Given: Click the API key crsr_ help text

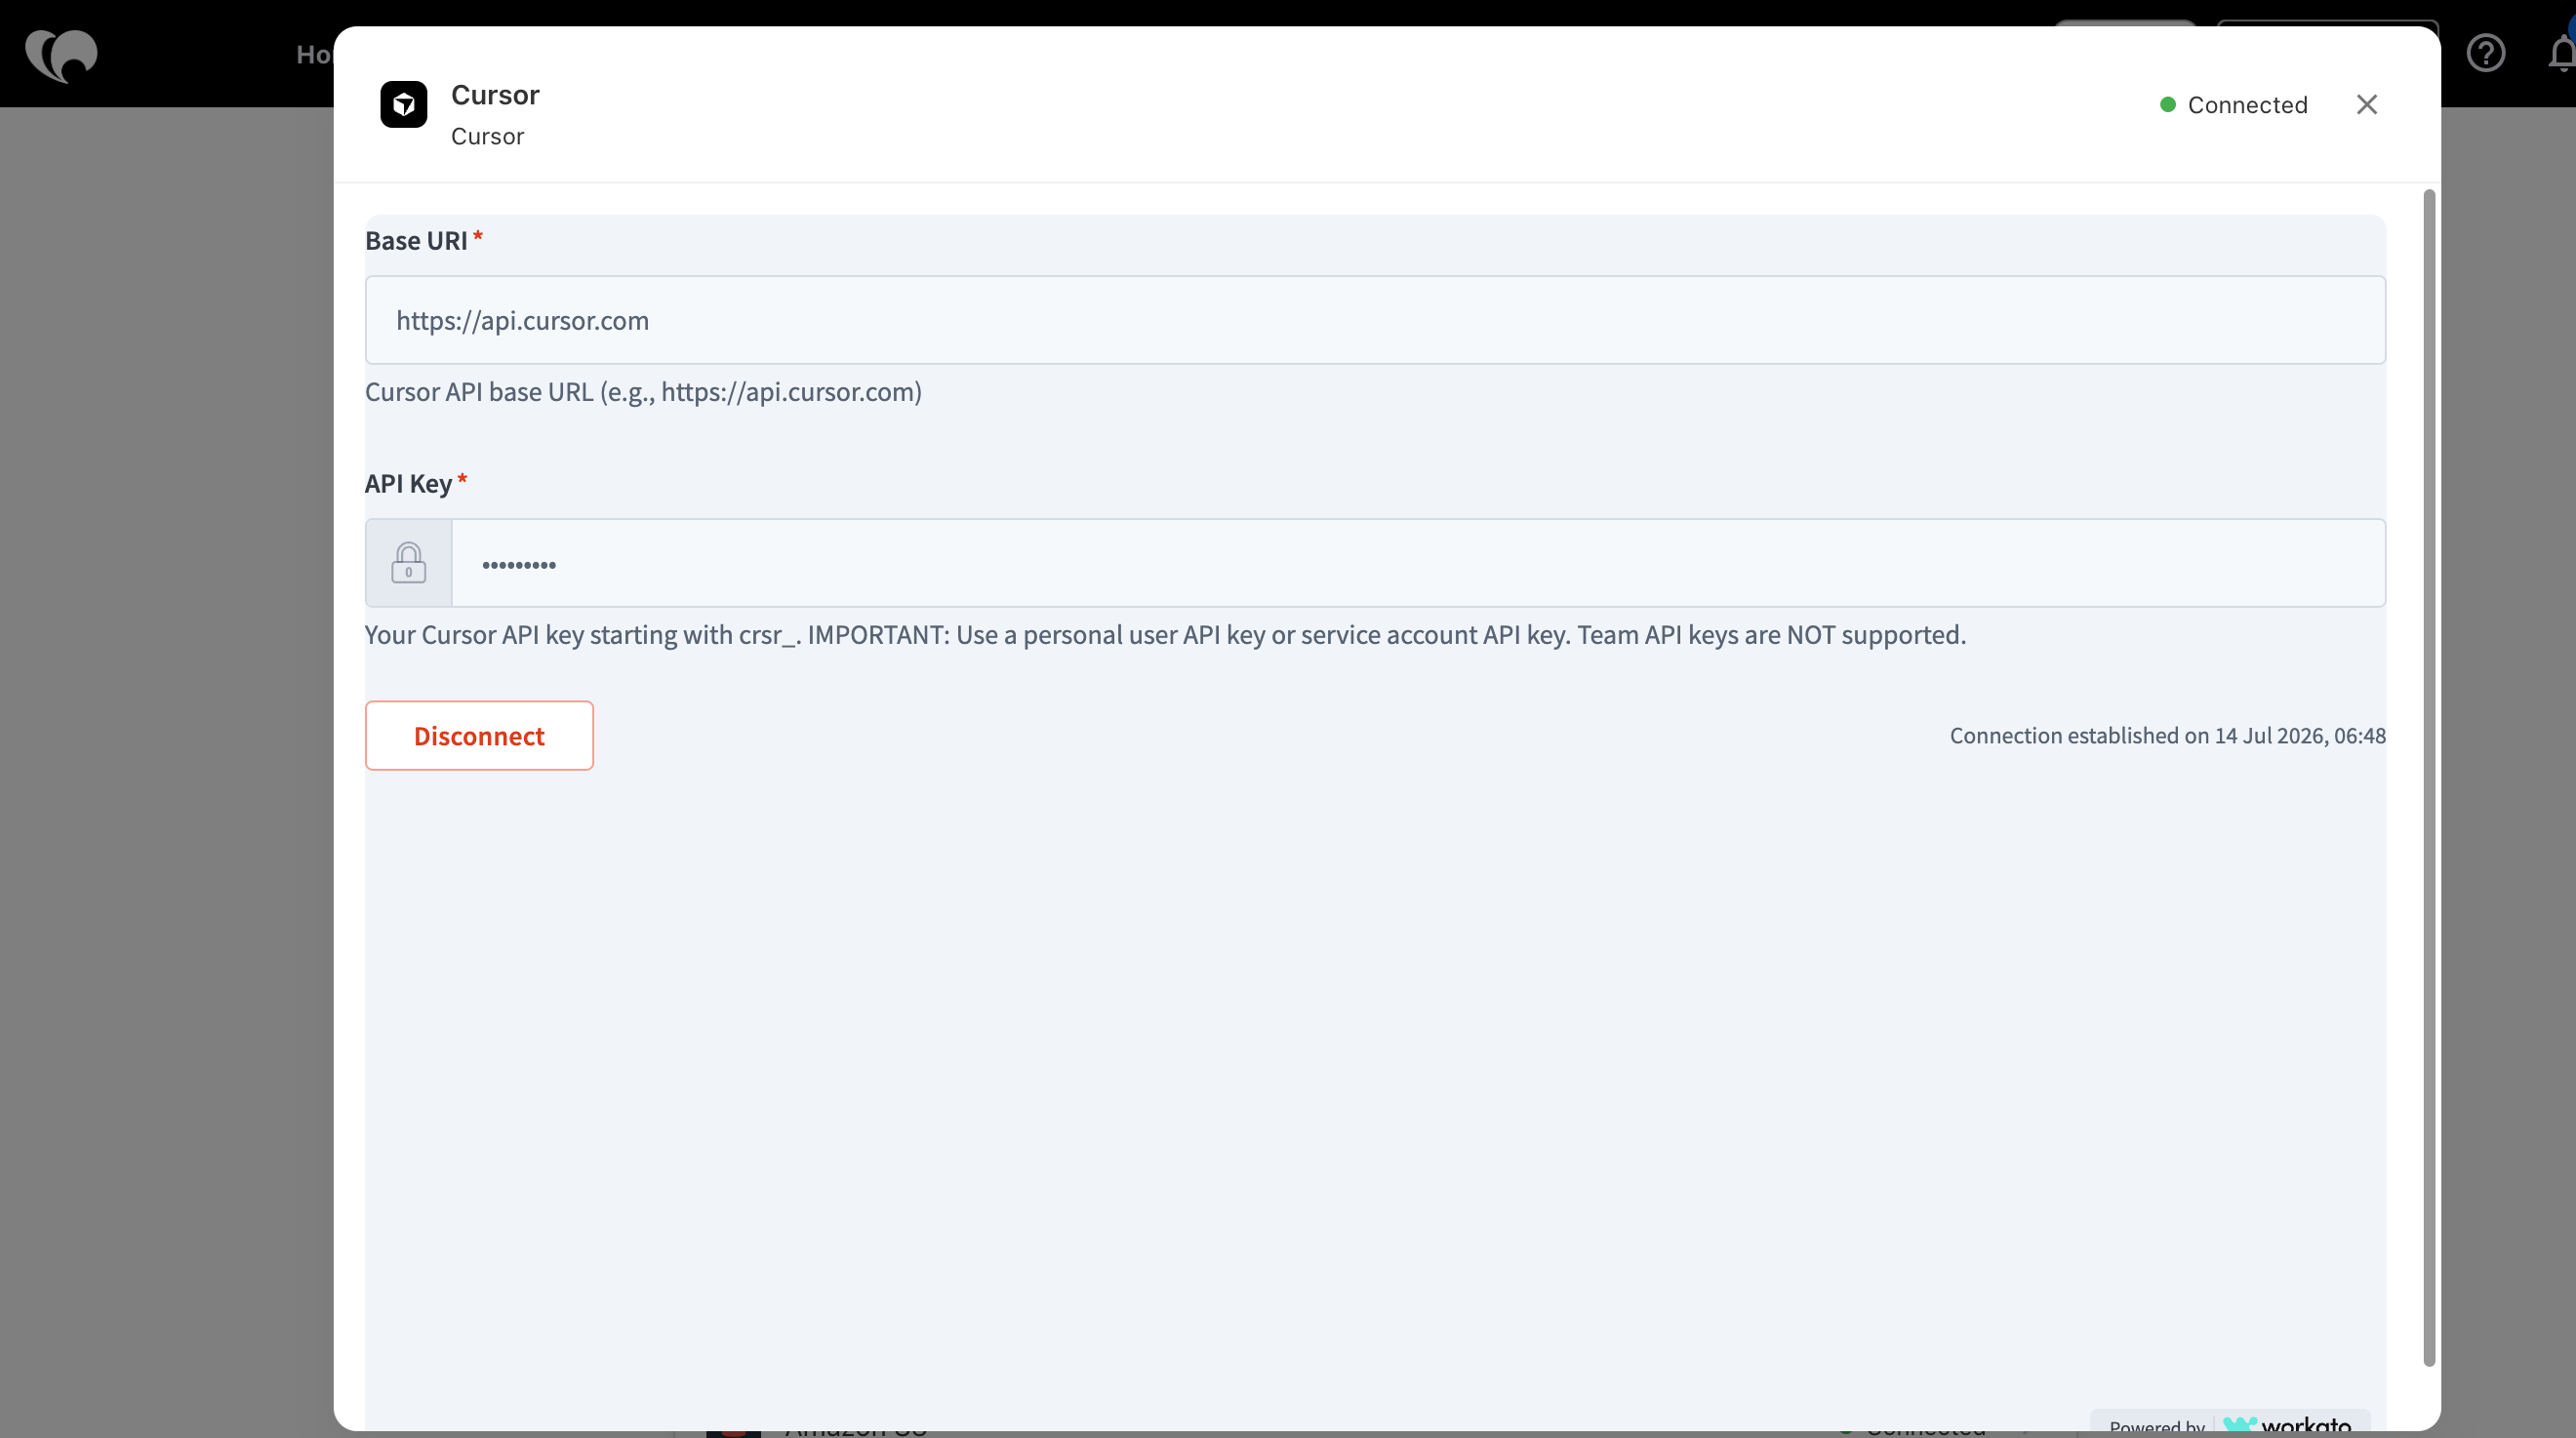Looking at the screenshot, I should tap(1165, 635).
